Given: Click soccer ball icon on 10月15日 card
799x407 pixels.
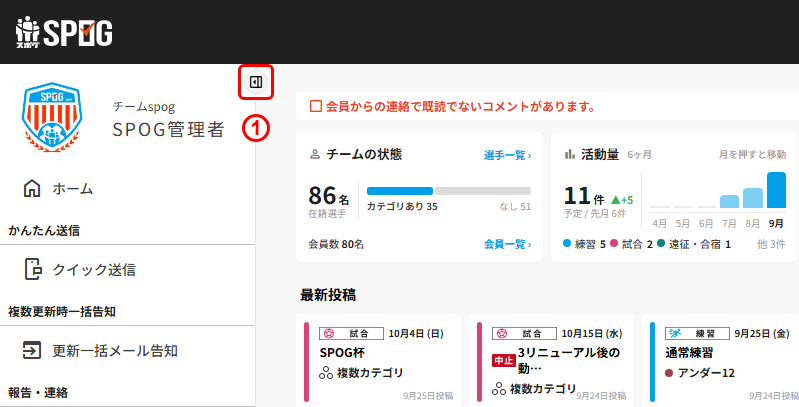Looking at the screenshot, I should tap(502, 334).
